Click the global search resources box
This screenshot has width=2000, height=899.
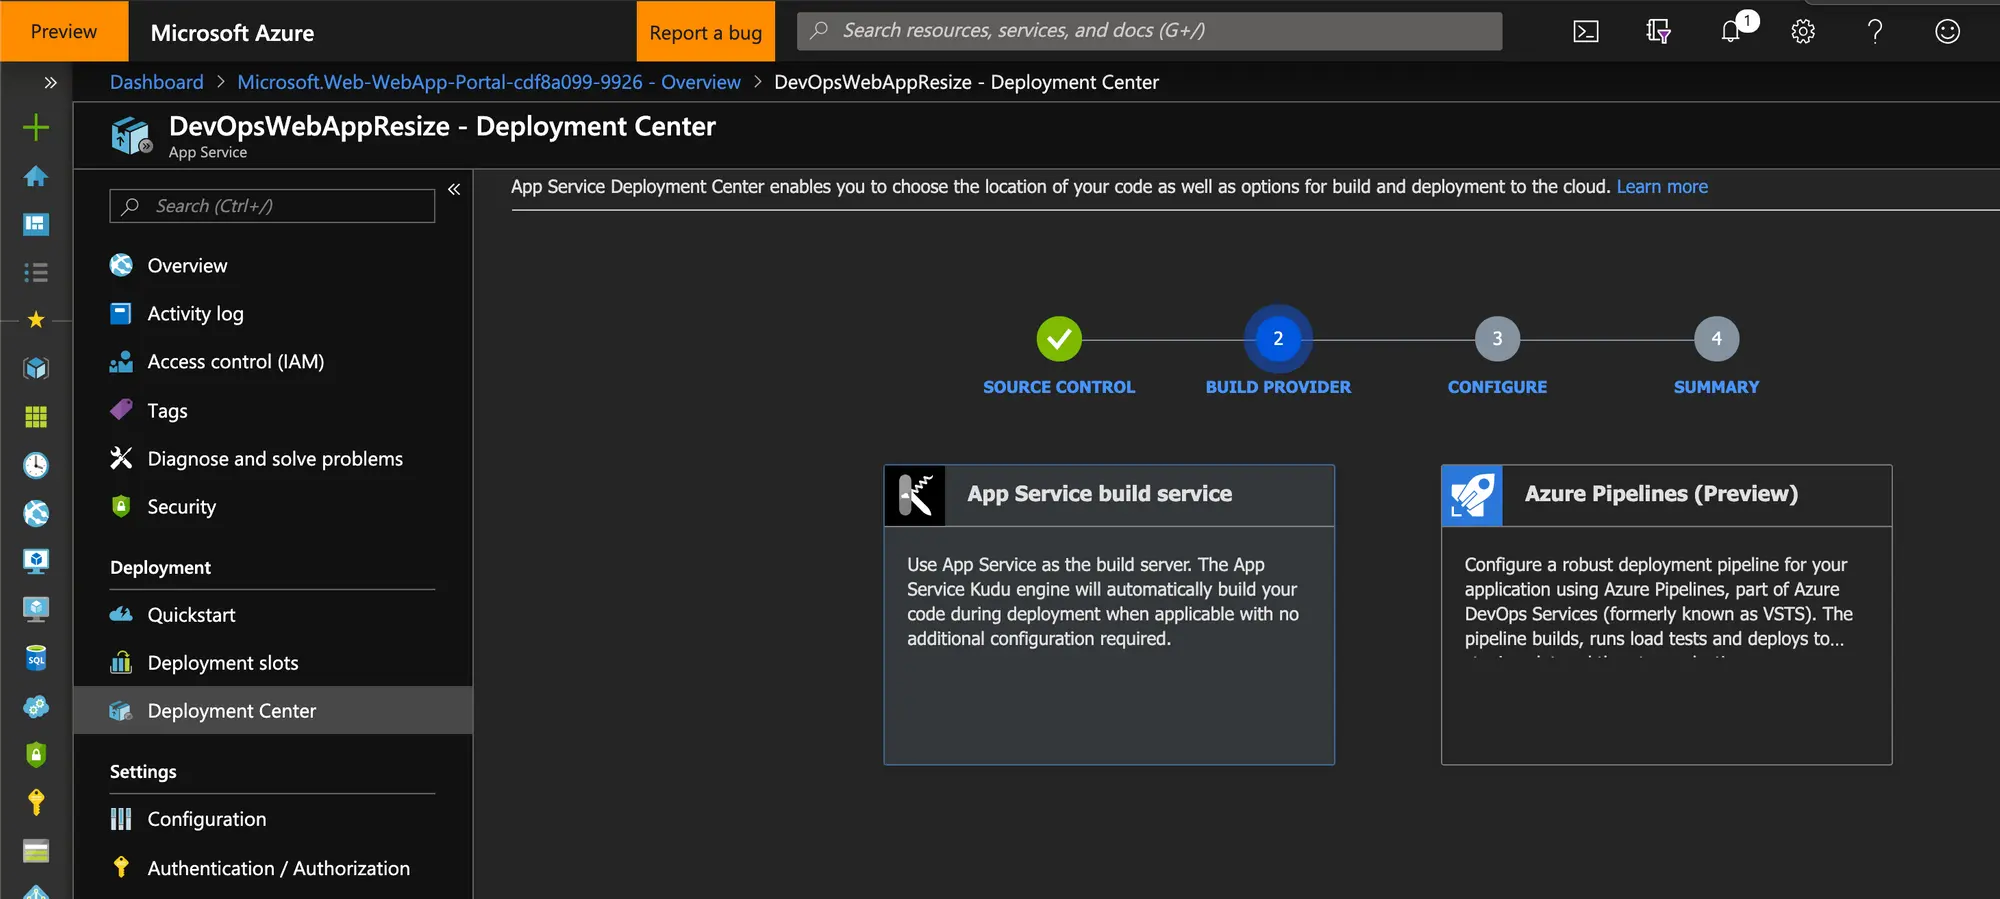[1149, 31]
